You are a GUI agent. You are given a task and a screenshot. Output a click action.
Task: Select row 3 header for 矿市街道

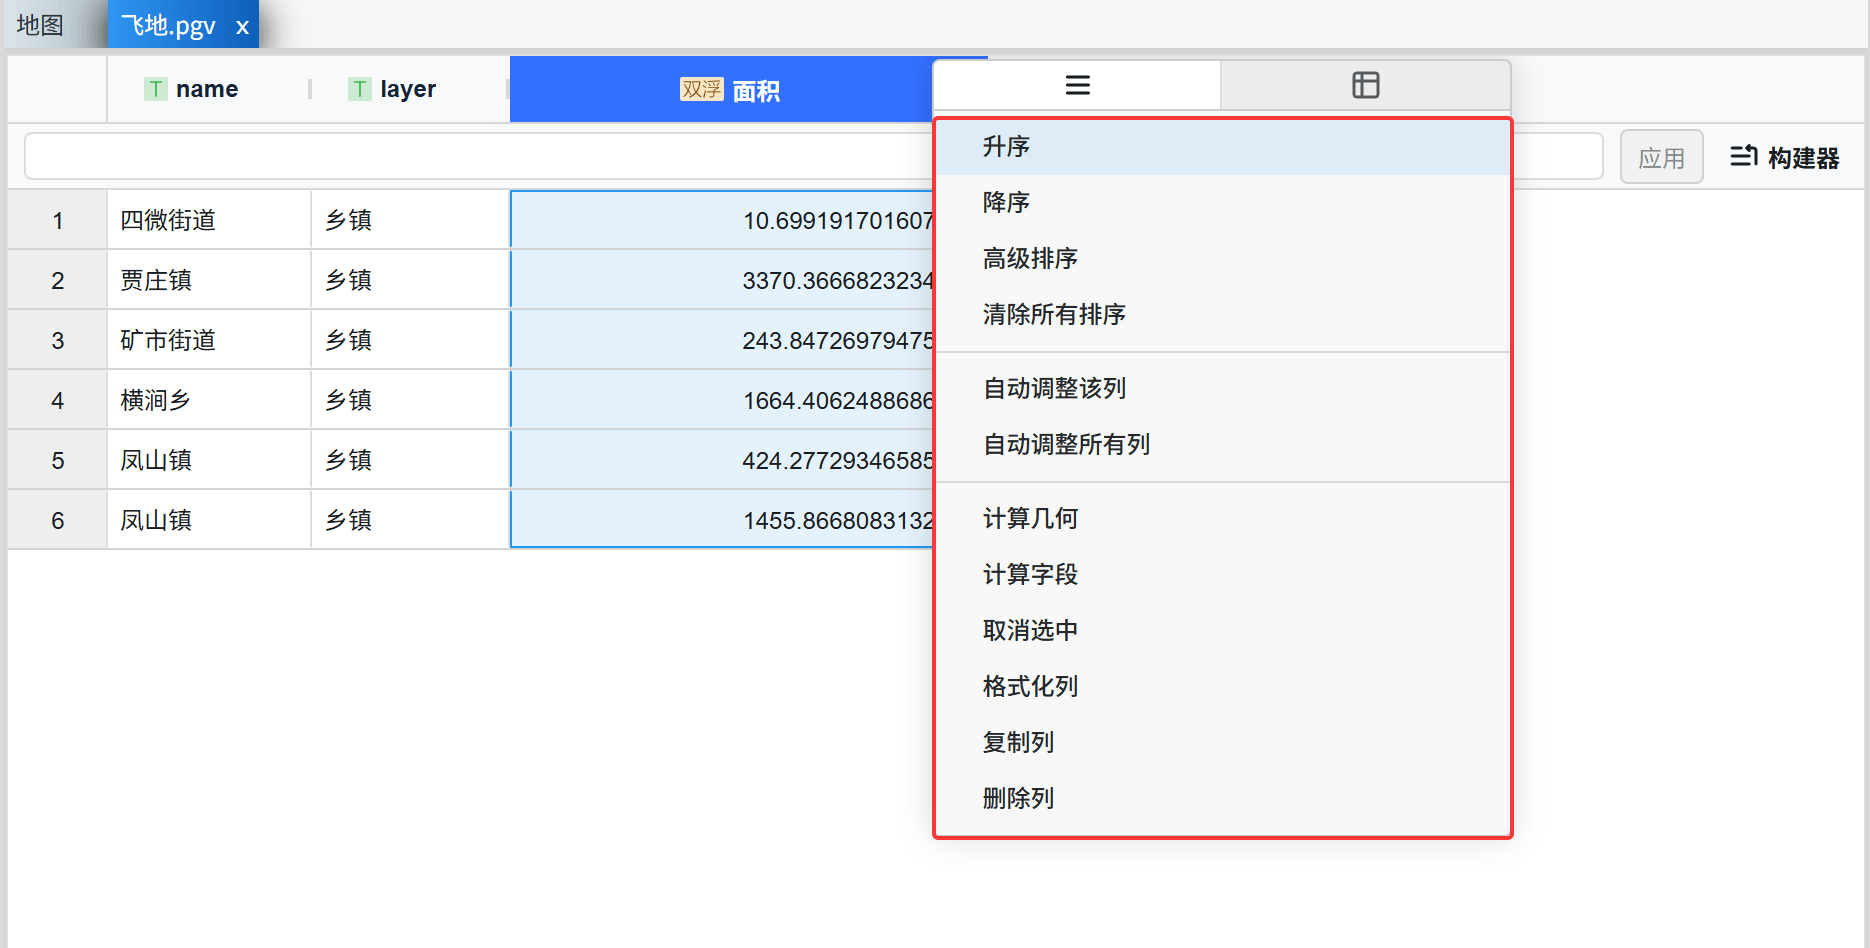coord(58,341)
